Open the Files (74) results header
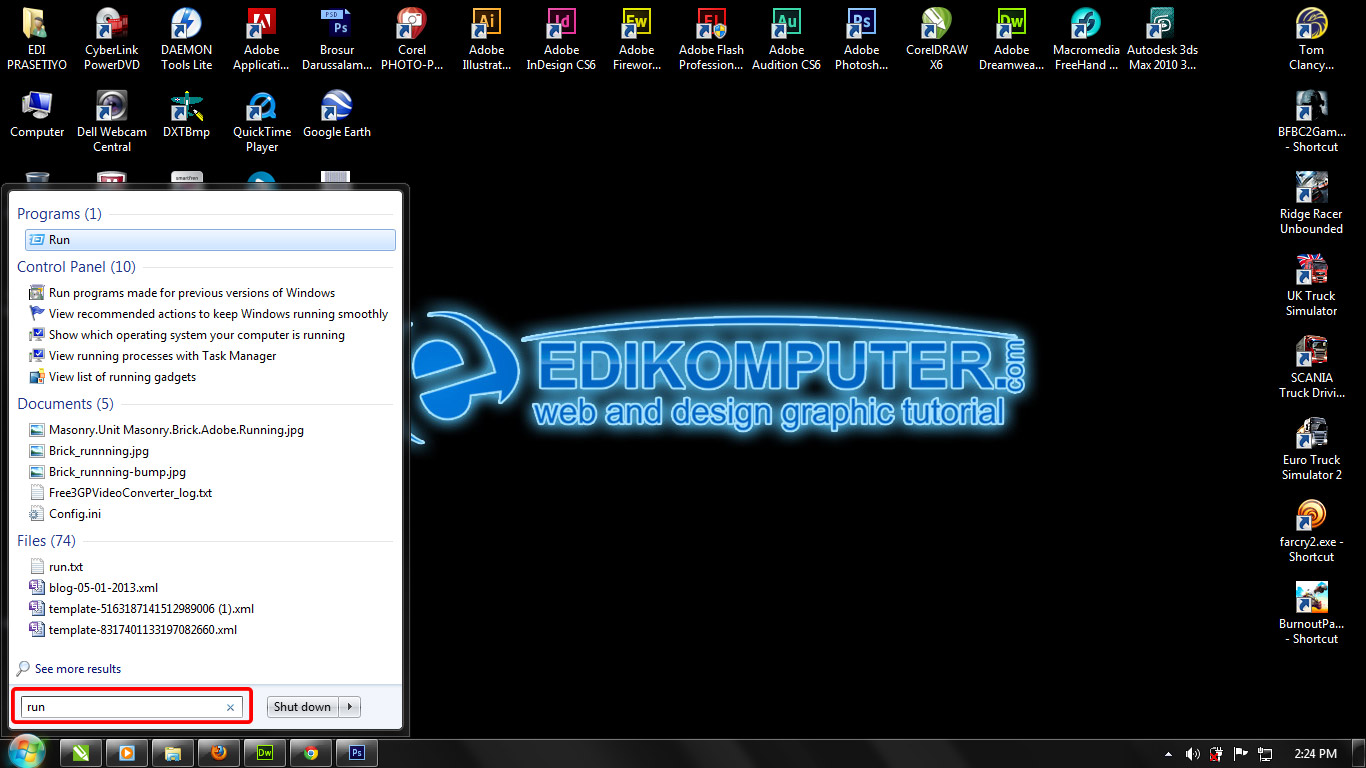Image resolution: width=1366 pixels, height=768 pixels. [46, 541]
